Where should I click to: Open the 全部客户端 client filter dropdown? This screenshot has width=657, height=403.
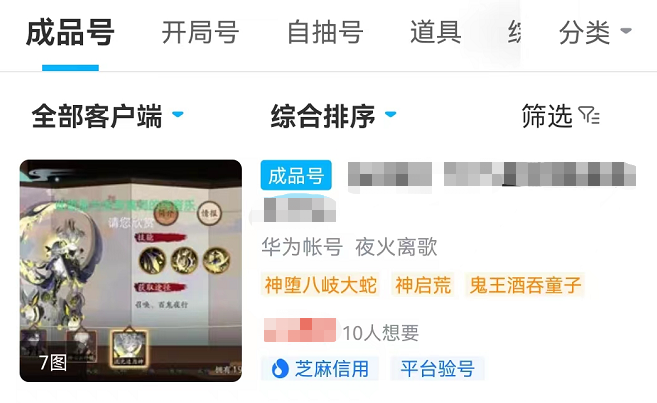tap(107, 116)
